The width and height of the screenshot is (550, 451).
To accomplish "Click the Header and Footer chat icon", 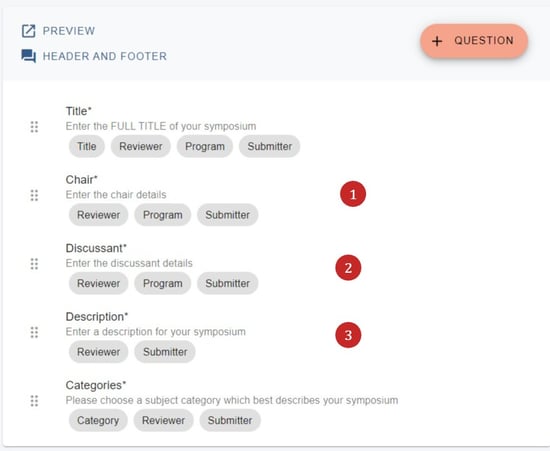I will (28, 56).
